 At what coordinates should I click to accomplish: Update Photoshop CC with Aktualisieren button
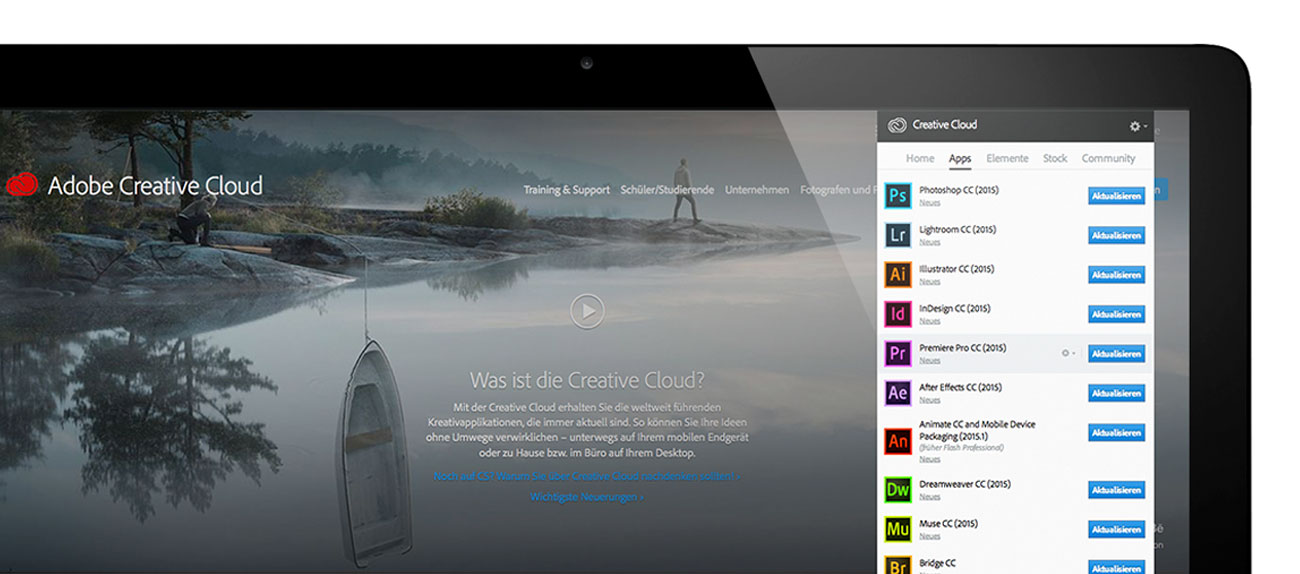pyautogui.click(x=1116, y=196)
